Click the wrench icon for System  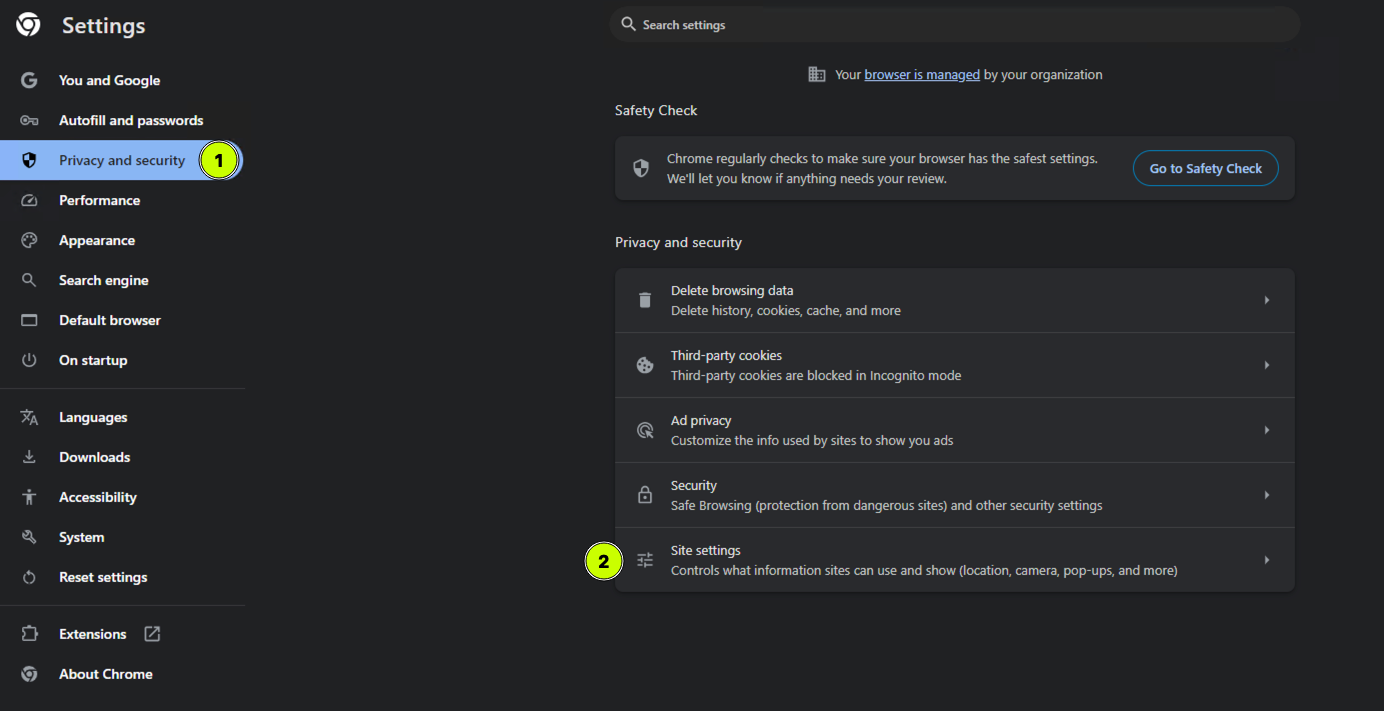pos(29,537)
